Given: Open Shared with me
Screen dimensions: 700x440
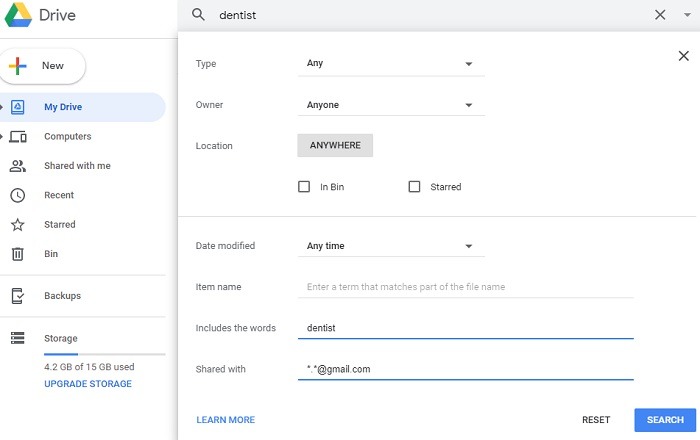Looking at the screenshot, I should click(77, 166).
